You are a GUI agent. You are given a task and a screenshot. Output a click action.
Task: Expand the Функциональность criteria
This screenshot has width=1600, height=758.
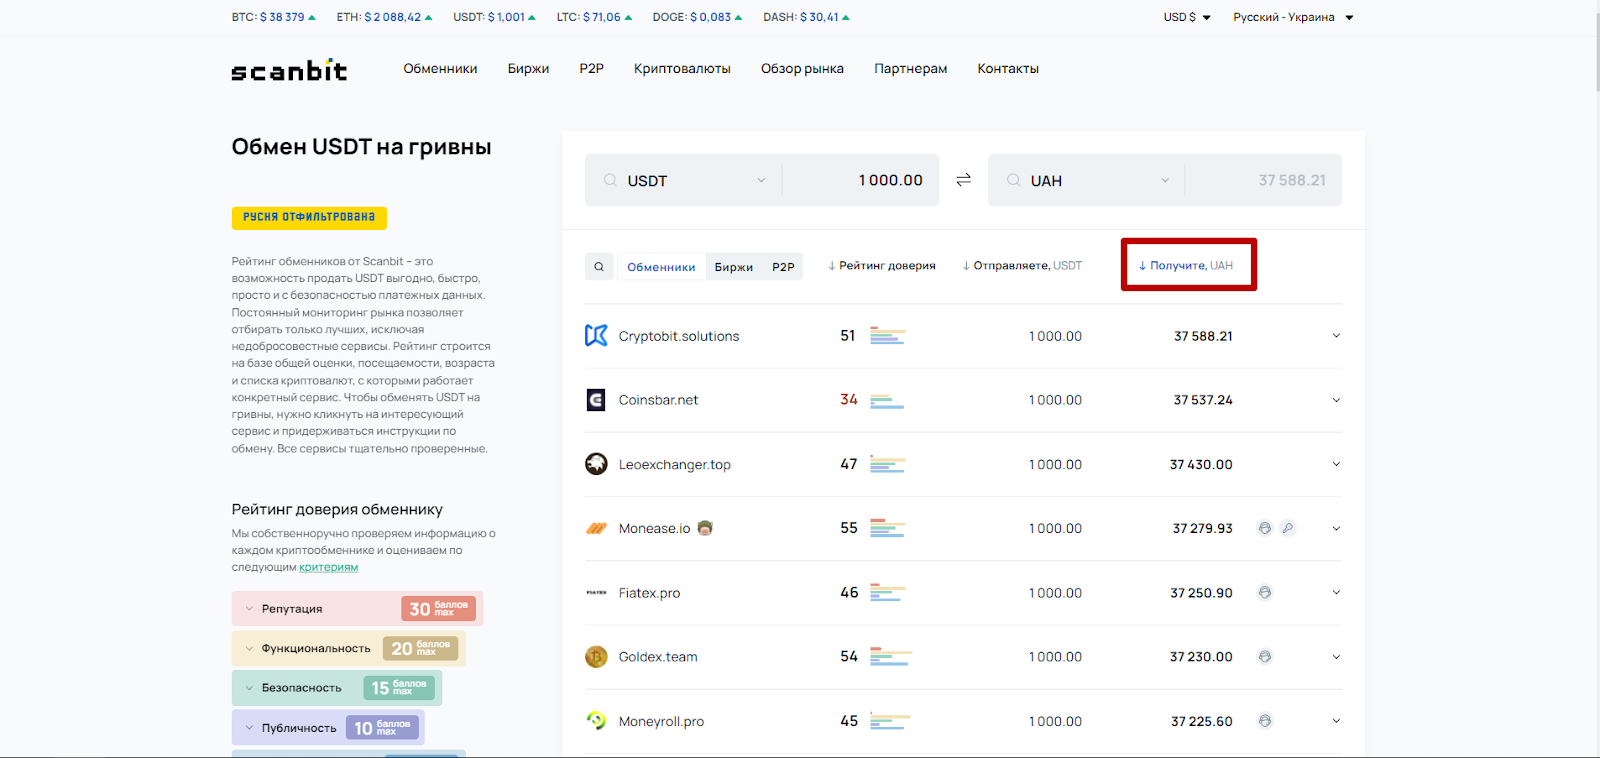(x=349, y=648)
